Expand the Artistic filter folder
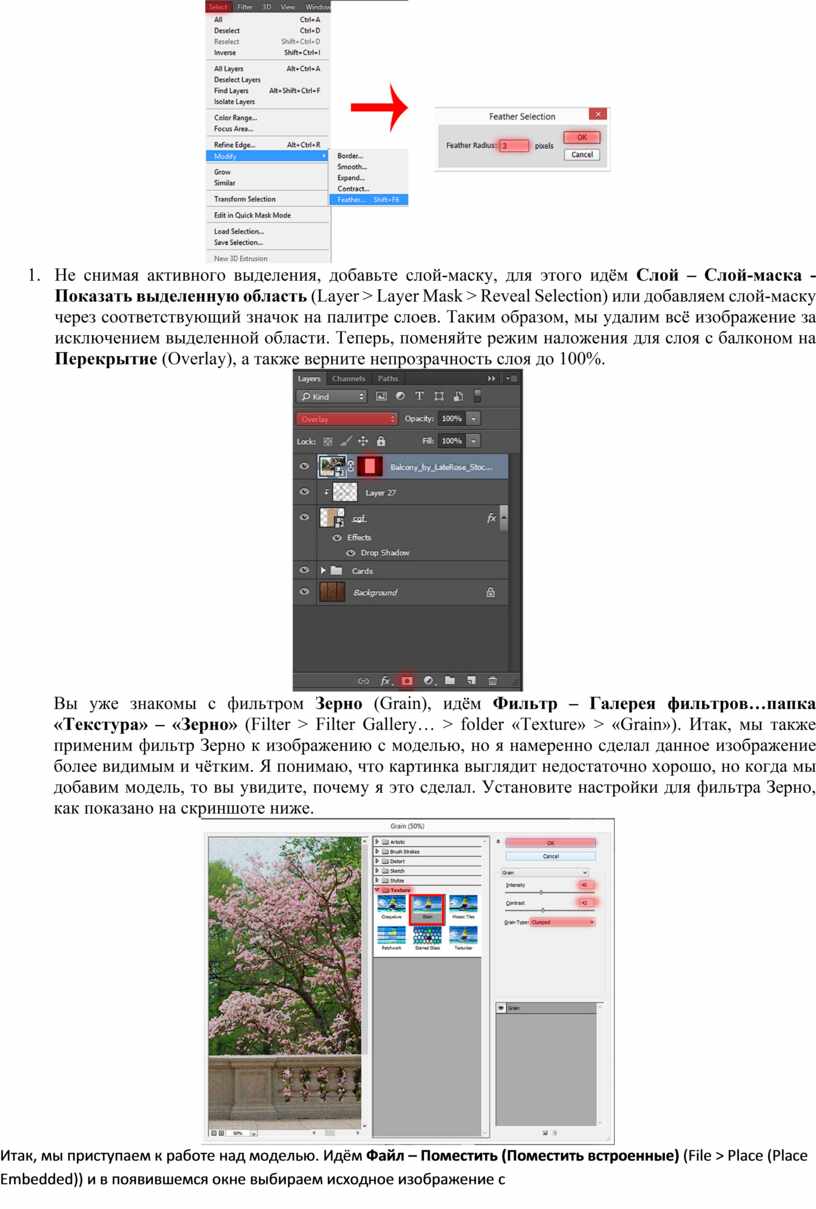Viewport: 816px width, 1209px height. point(378,843)
